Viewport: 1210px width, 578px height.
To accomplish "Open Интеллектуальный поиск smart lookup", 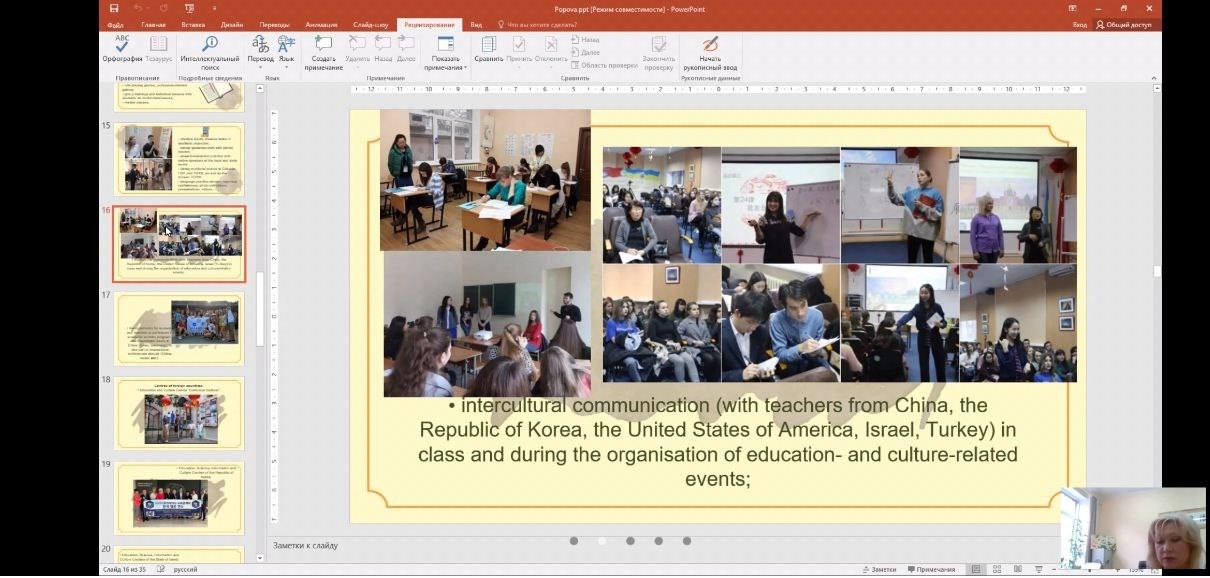I will (x=210, y=50).
